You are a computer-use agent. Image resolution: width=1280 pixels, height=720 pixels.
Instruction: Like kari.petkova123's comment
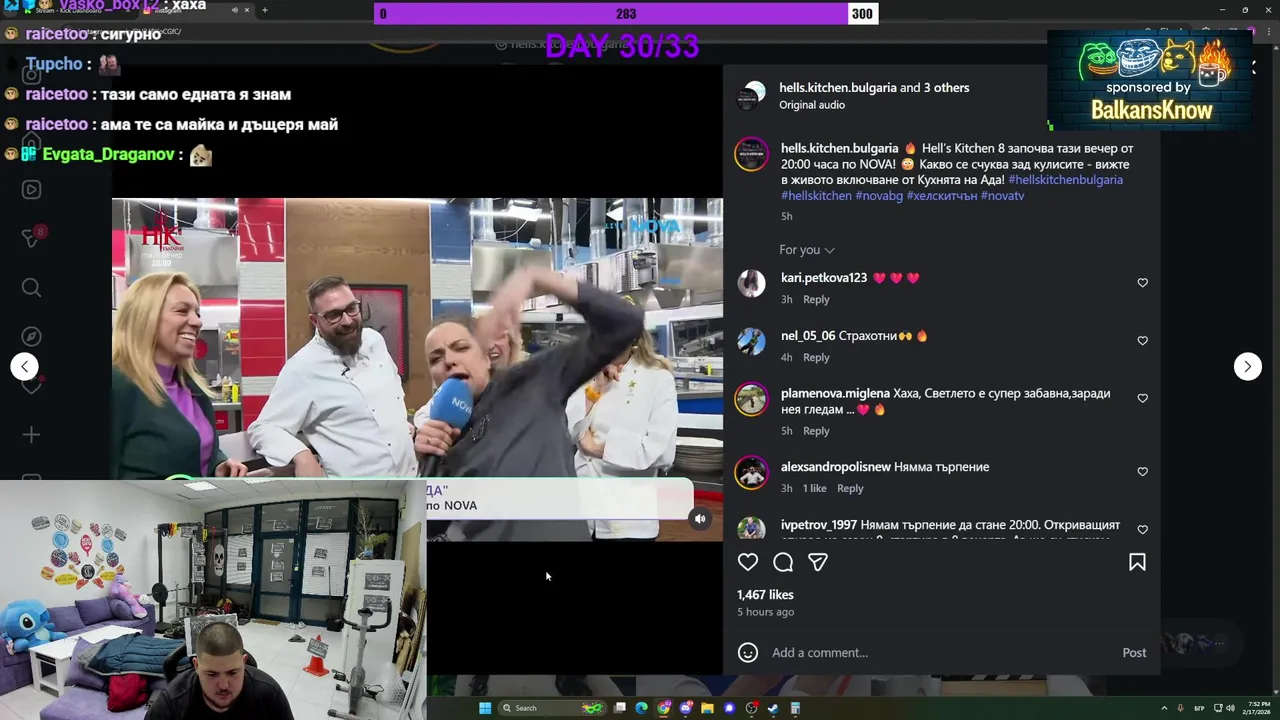pyautogui.click(x=1142, y=283)
